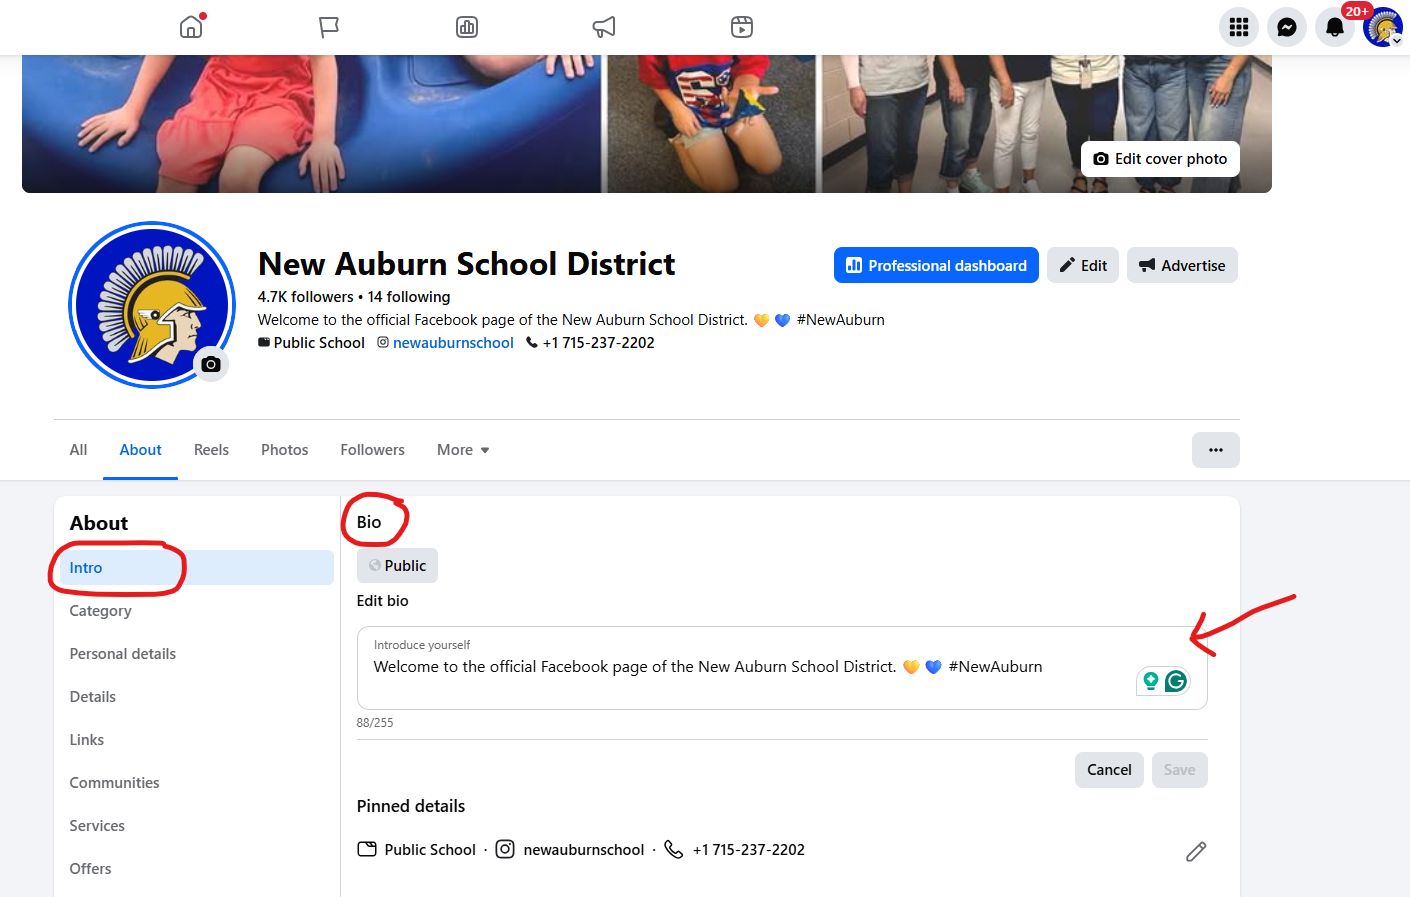Open the account profile avatar menu
Image resolution: width=1410 pixels, height=897 pixels.
tap(1383, 27)
